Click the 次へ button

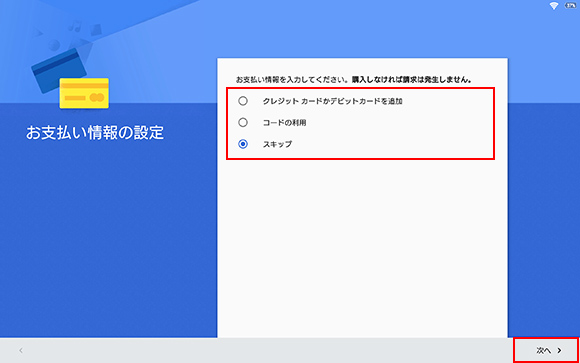pyautogui.click(x=546, y=350)
